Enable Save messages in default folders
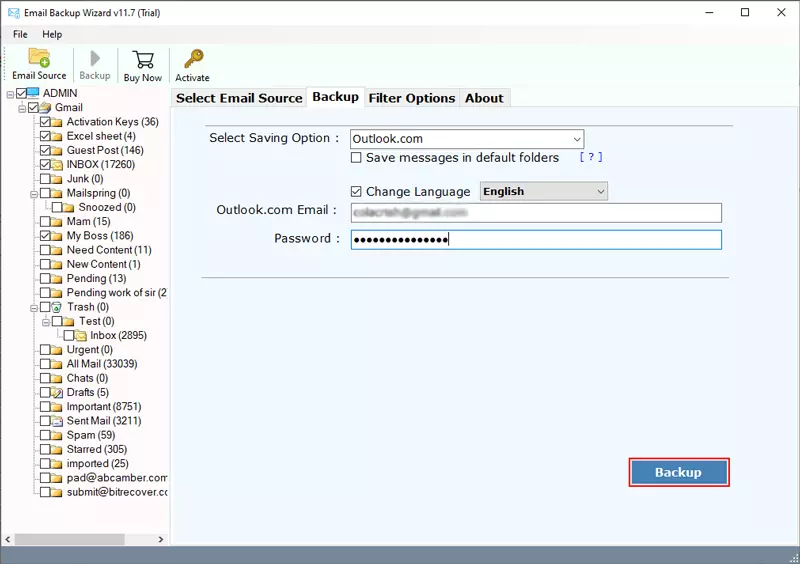Image resolution: width=800 pixels, height=564 pixels. 356,158
